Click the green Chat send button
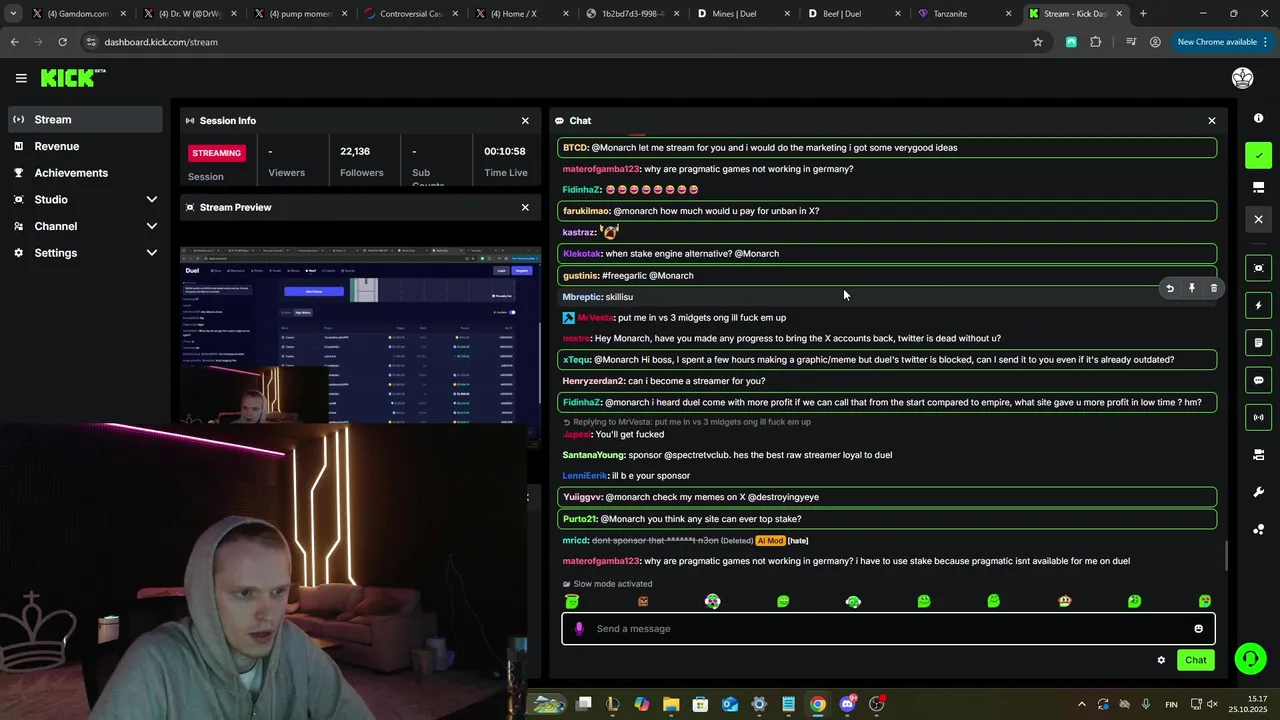1280x720 pixels. [x=1196, y=660]
